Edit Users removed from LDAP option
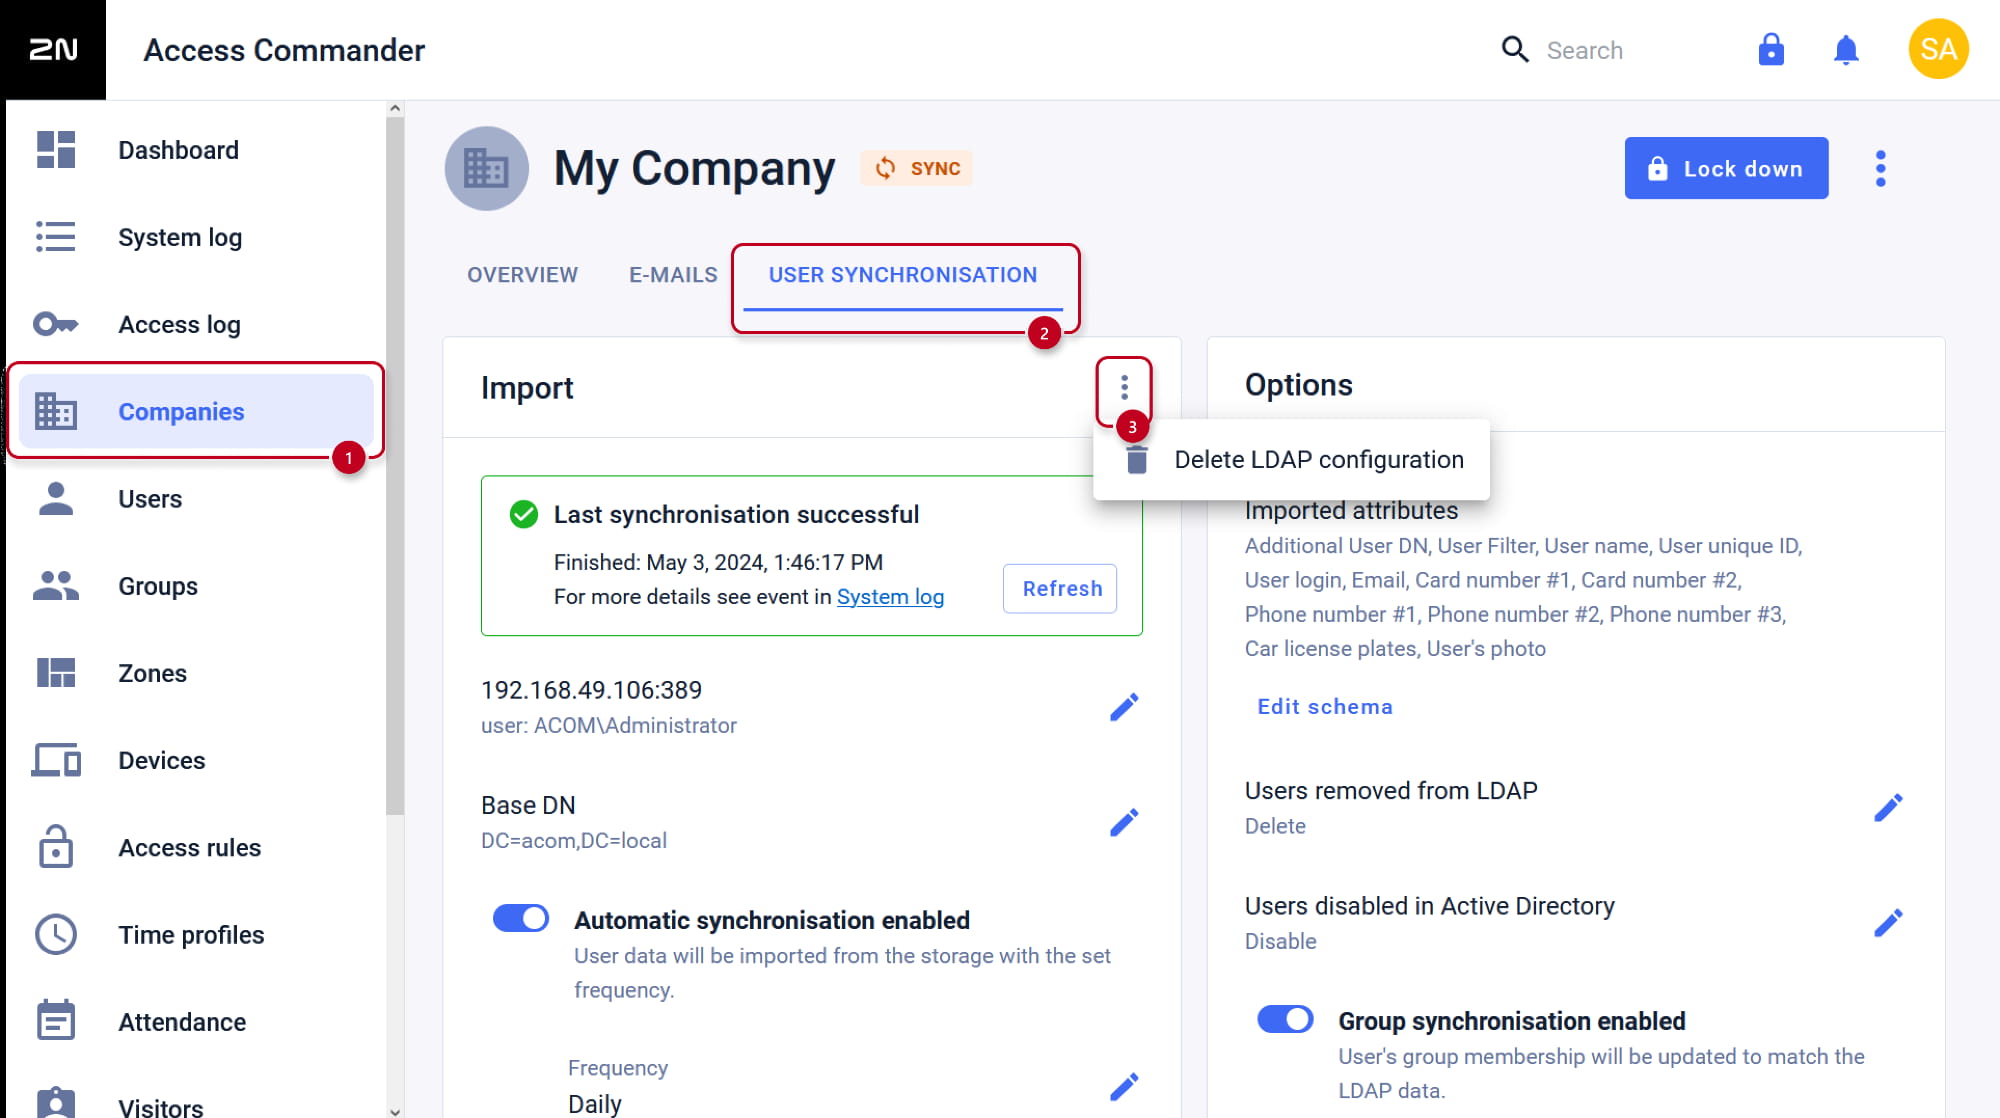2000x1118 pixels. (1888, 807)
